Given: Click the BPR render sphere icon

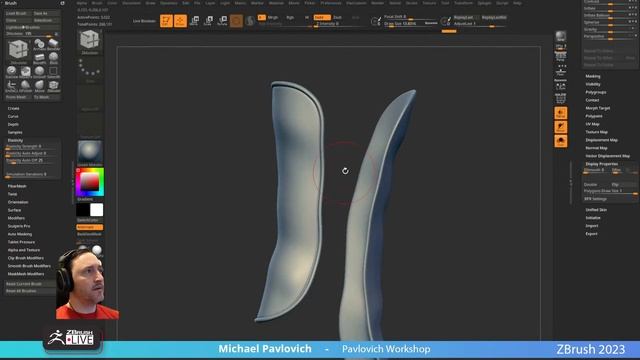Looking at the screenshot, I should pos(560,36).
